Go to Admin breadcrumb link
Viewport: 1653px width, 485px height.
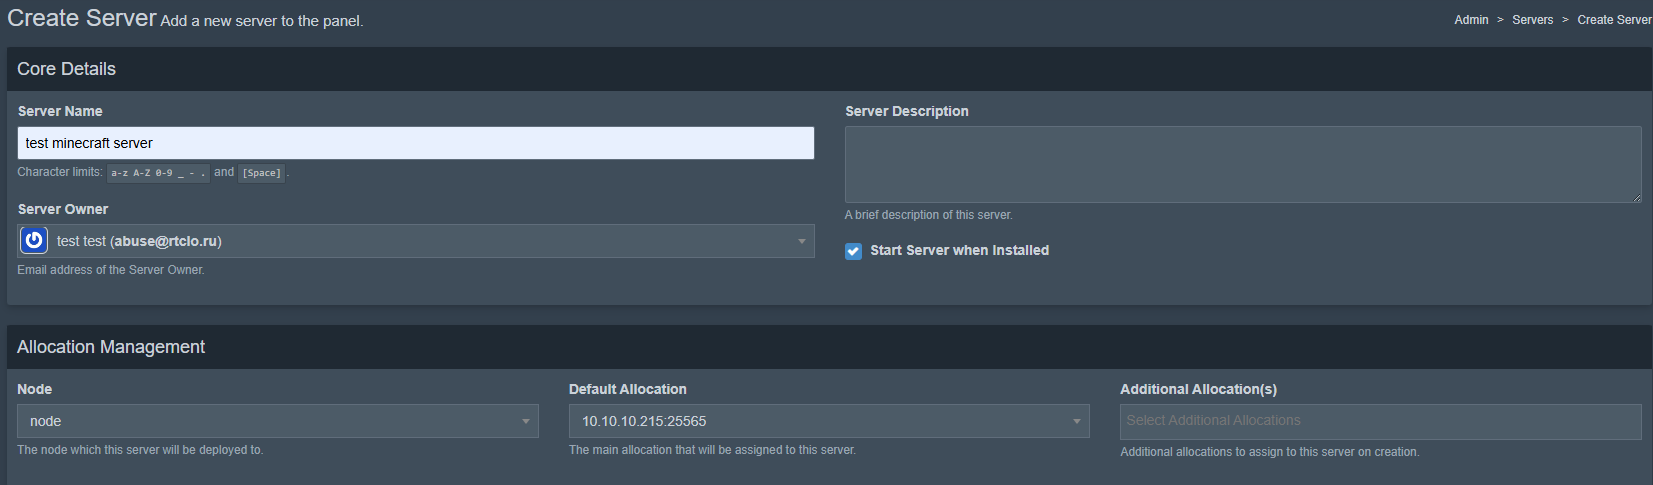(x=1471, y=20)
